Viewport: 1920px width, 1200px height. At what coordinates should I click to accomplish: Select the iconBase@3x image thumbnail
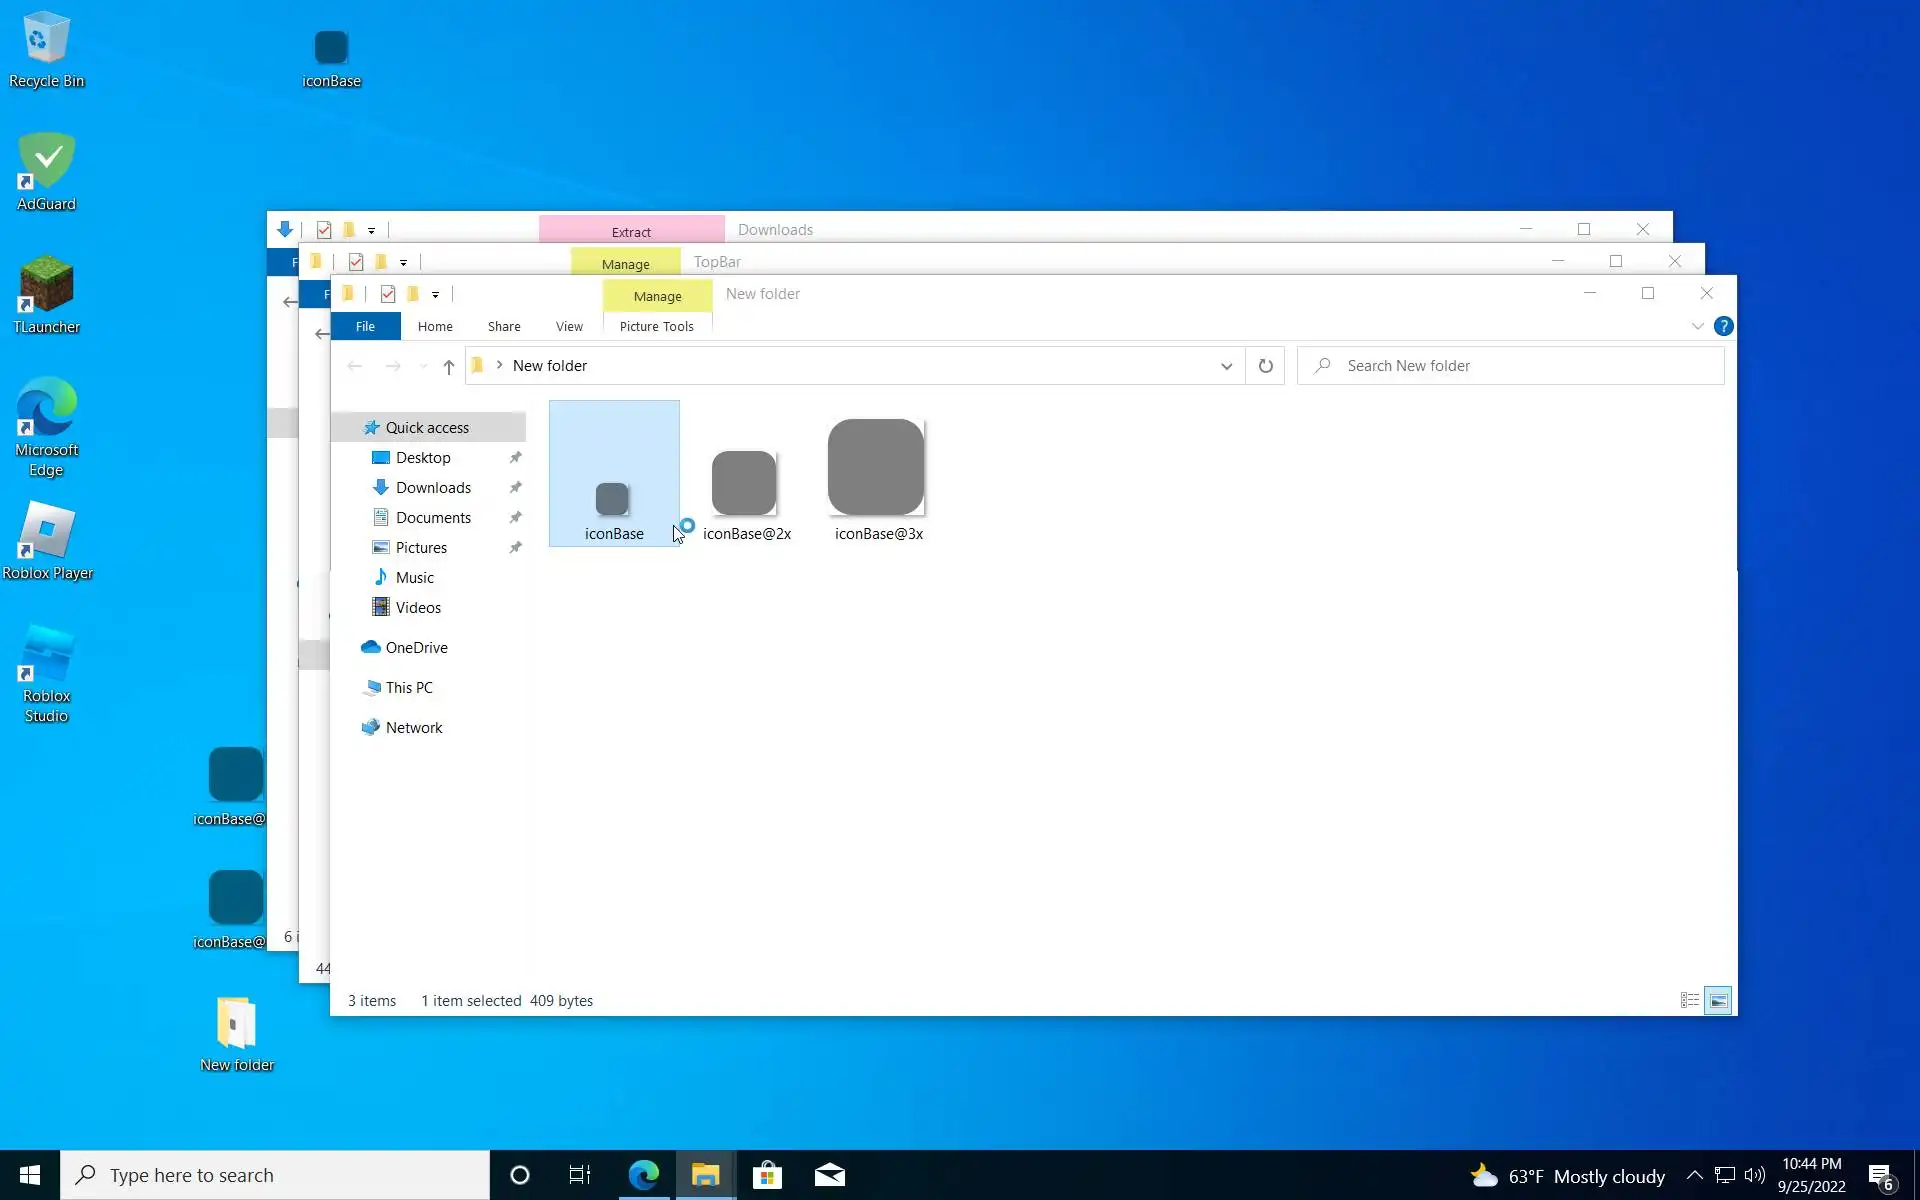click(877, 468)
